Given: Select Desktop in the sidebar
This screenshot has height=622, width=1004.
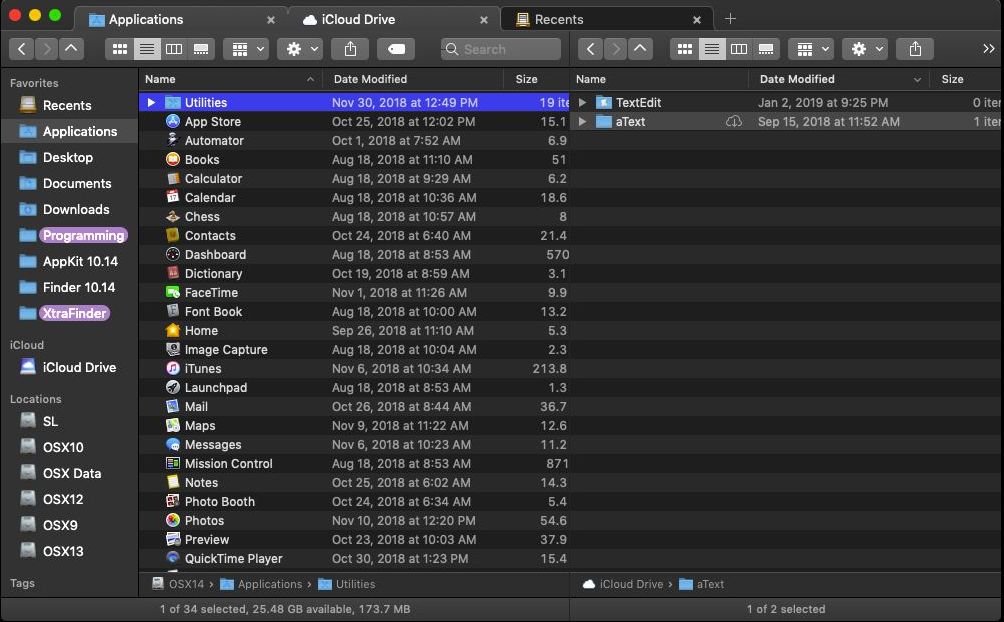Looking at the screenshot, I should click(x=69, y=157).
